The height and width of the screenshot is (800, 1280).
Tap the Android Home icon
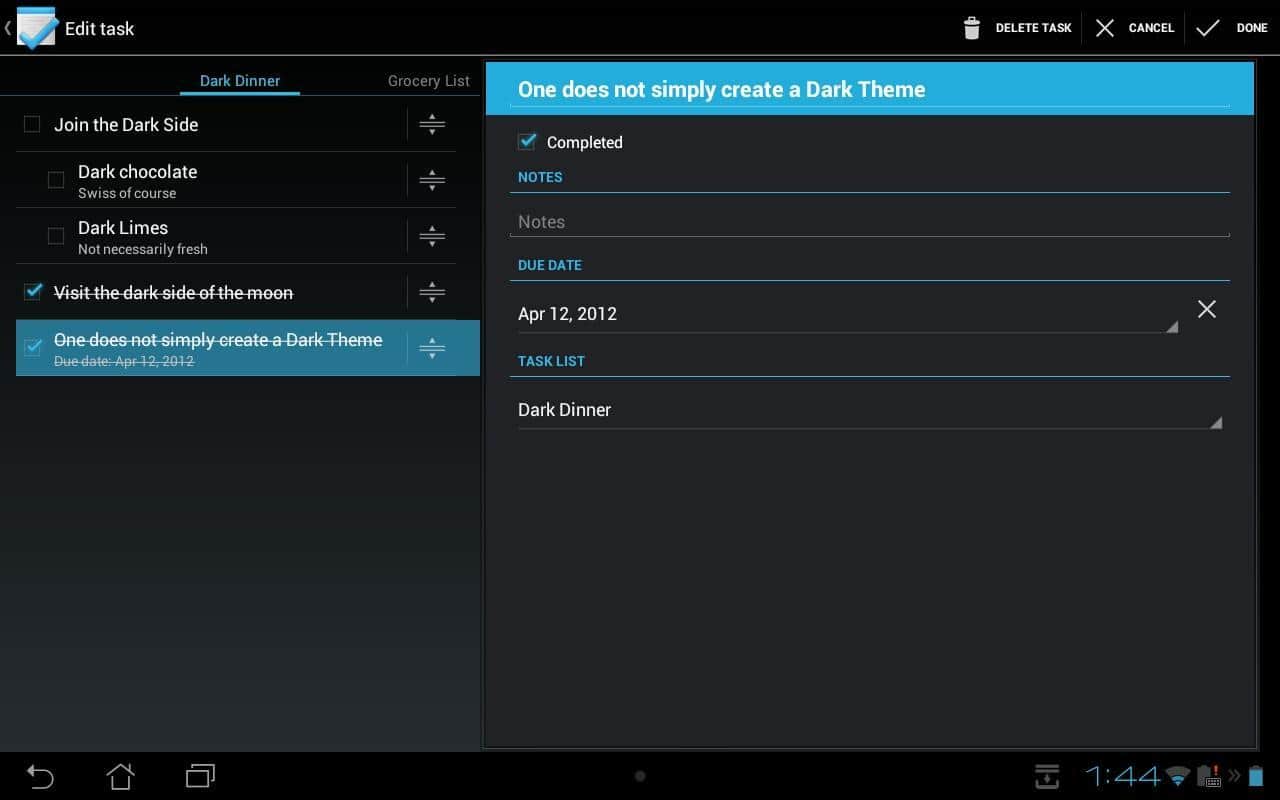coord(120,776)
